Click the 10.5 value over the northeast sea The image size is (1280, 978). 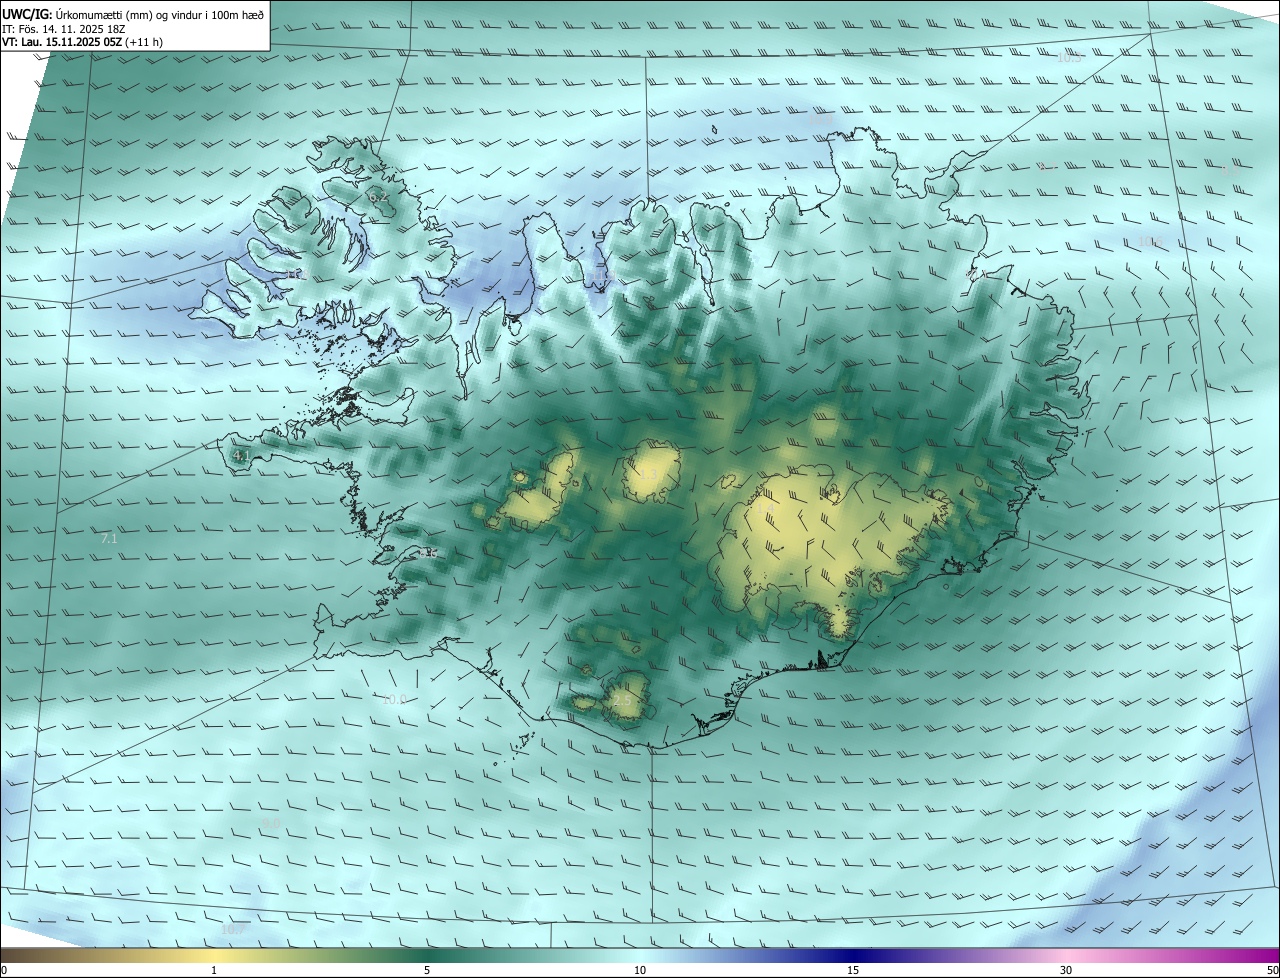(x=1069, y=57)
